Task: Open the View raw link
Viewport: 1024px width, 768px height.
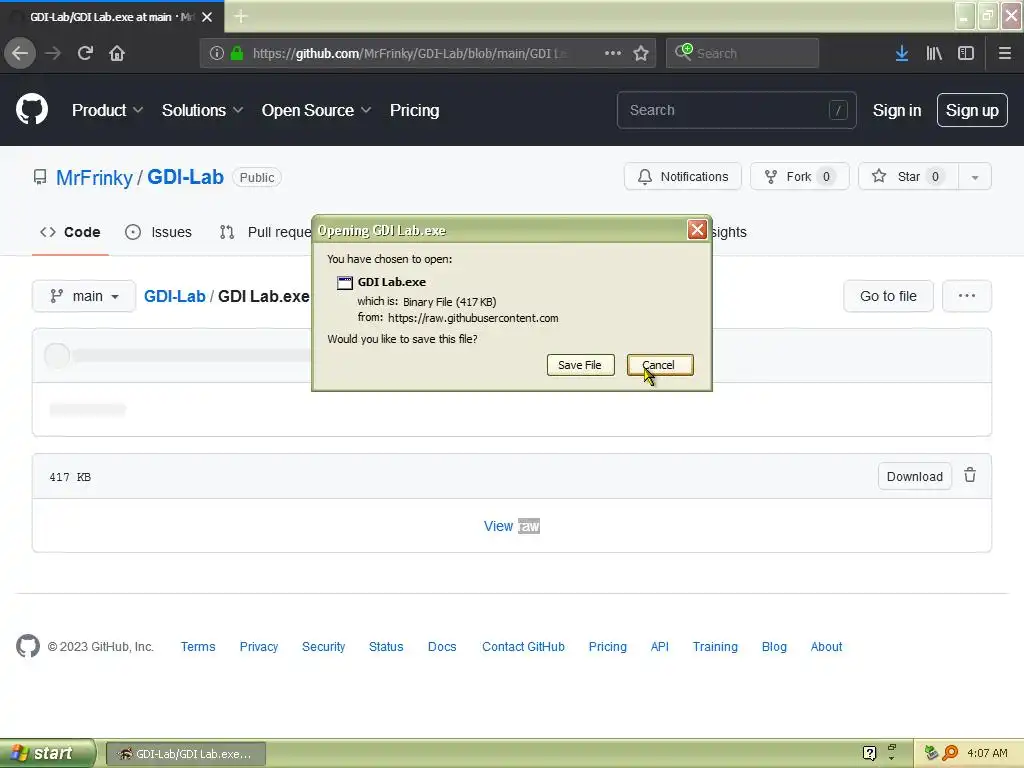Action: [511, 526]
